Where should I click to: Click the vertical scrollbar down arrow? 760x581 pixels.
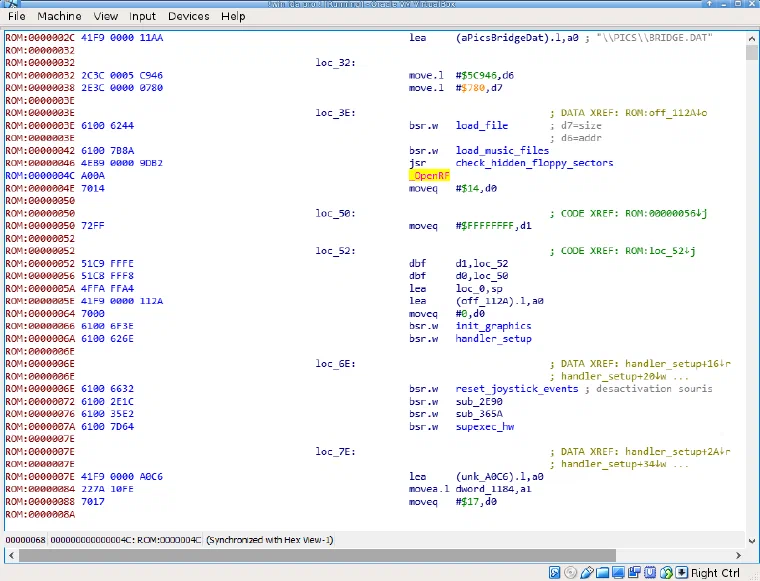click(751, 541)
